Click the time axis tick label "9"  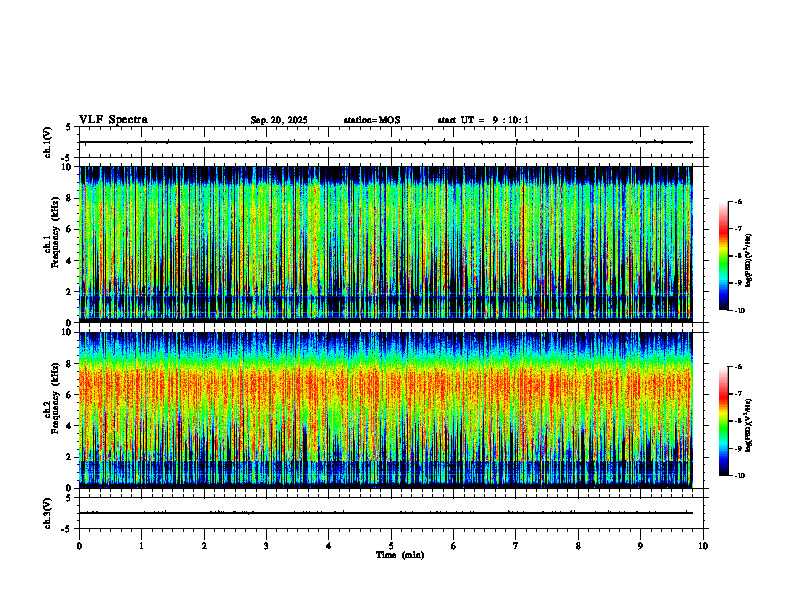[640, 546]
